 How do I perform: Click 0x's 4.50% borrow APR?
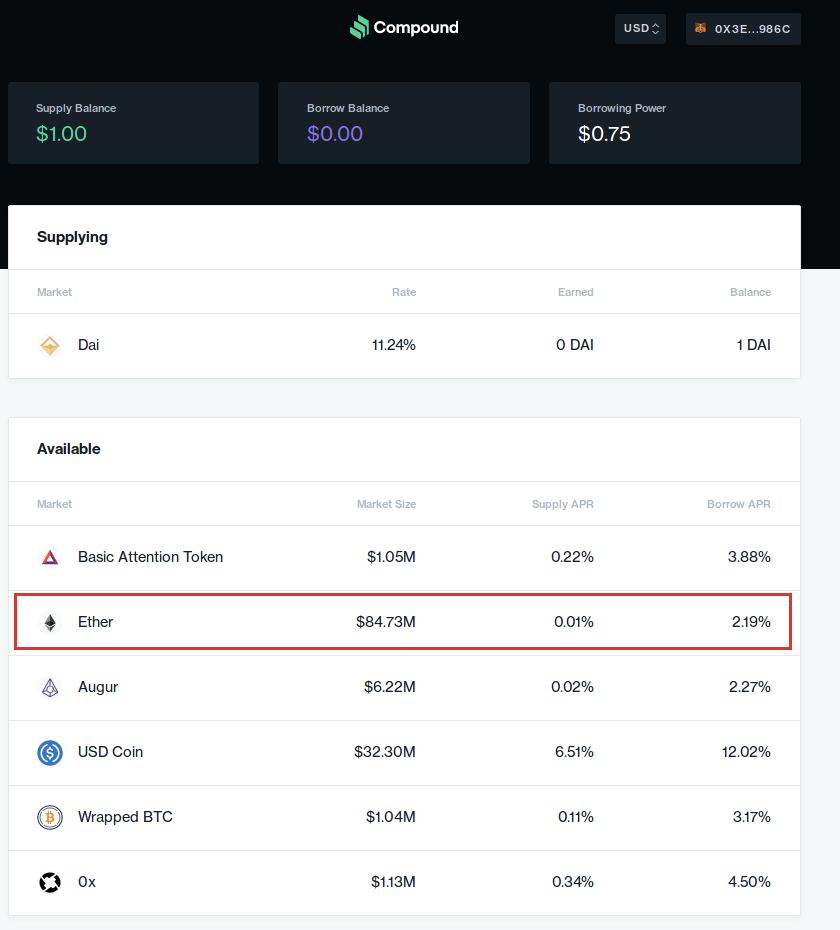point(749,882)
